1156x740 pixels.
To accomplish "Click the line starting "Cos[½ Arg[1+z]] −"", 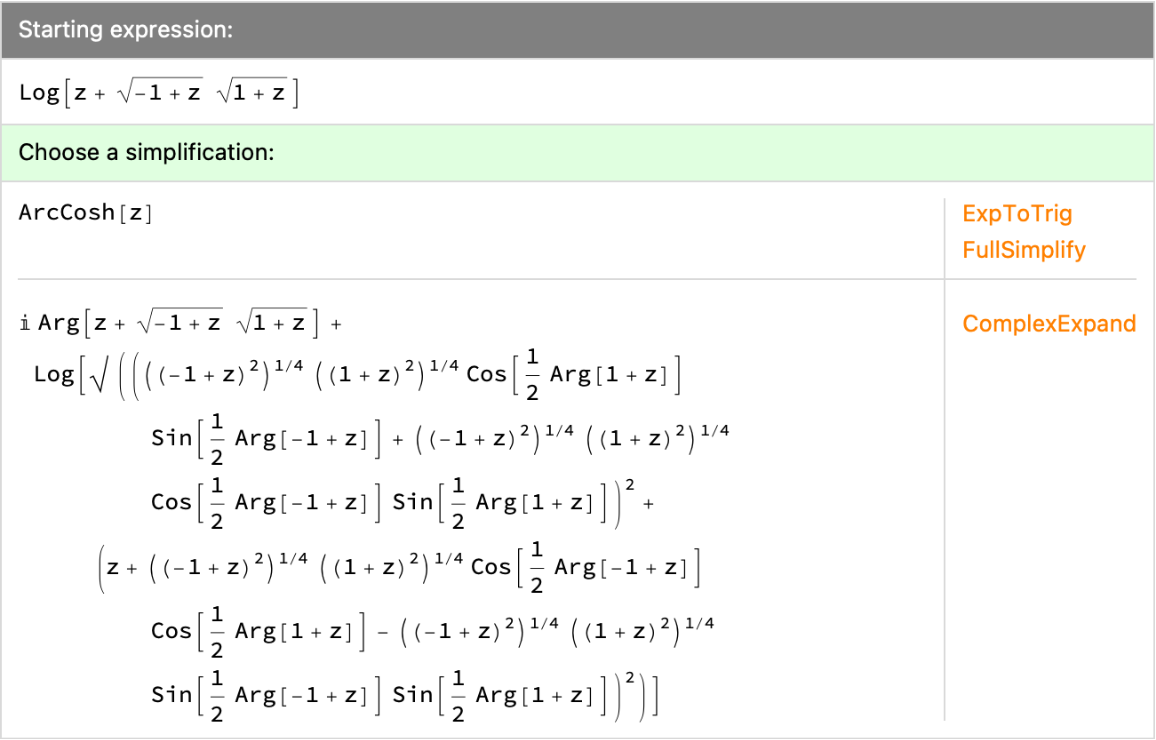I will [x=430, y=632].
